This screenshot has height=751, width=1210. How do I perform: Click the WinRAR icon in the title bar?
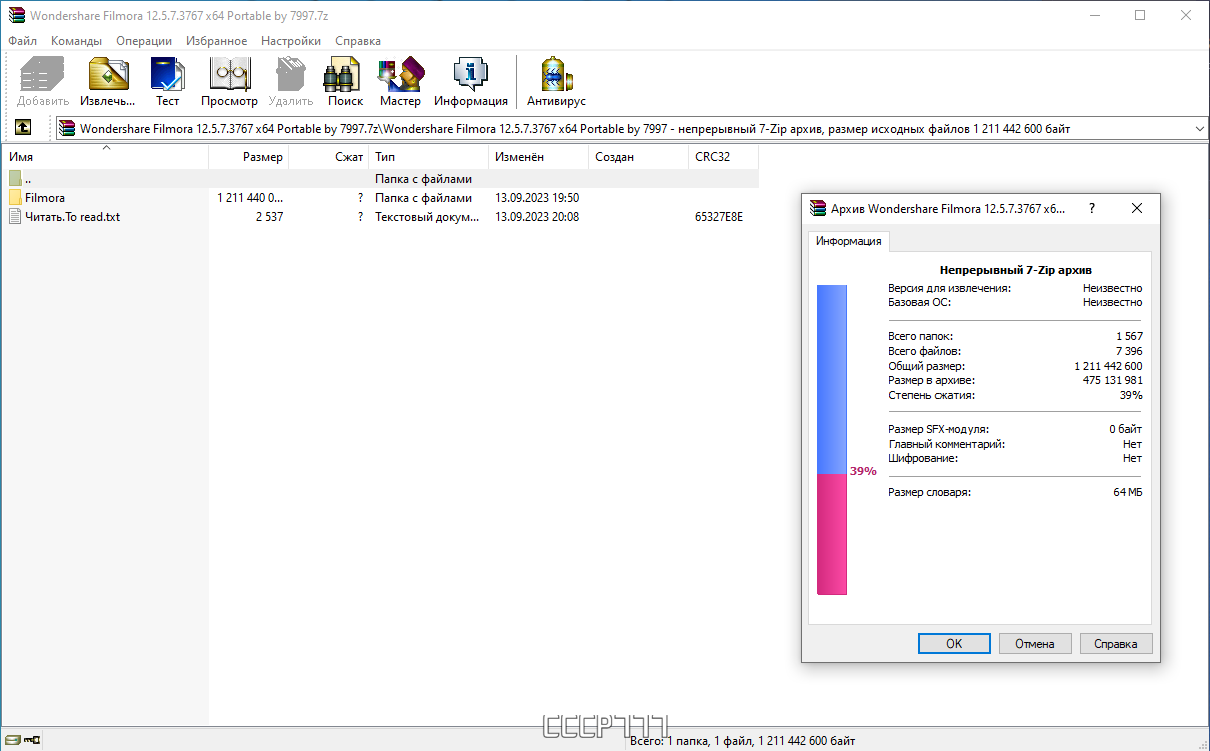[x=15, y=15]
